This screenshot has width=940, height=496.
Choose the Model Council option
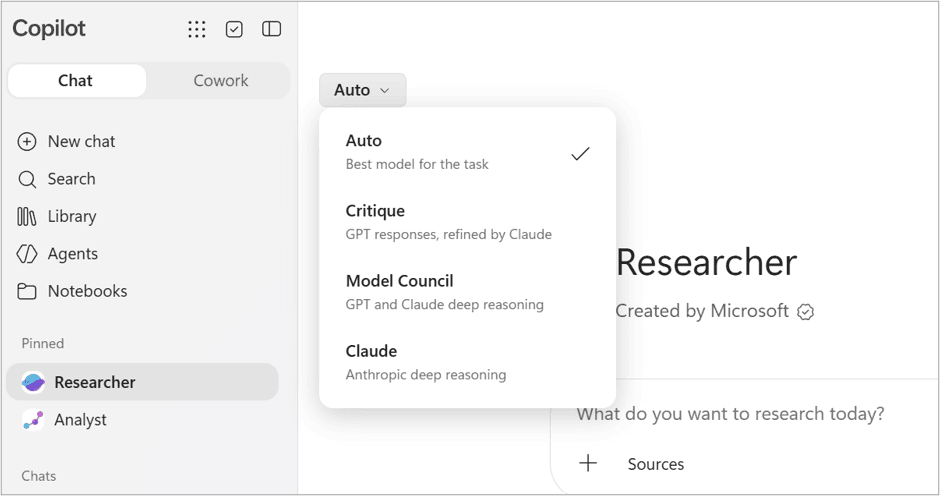468,293
